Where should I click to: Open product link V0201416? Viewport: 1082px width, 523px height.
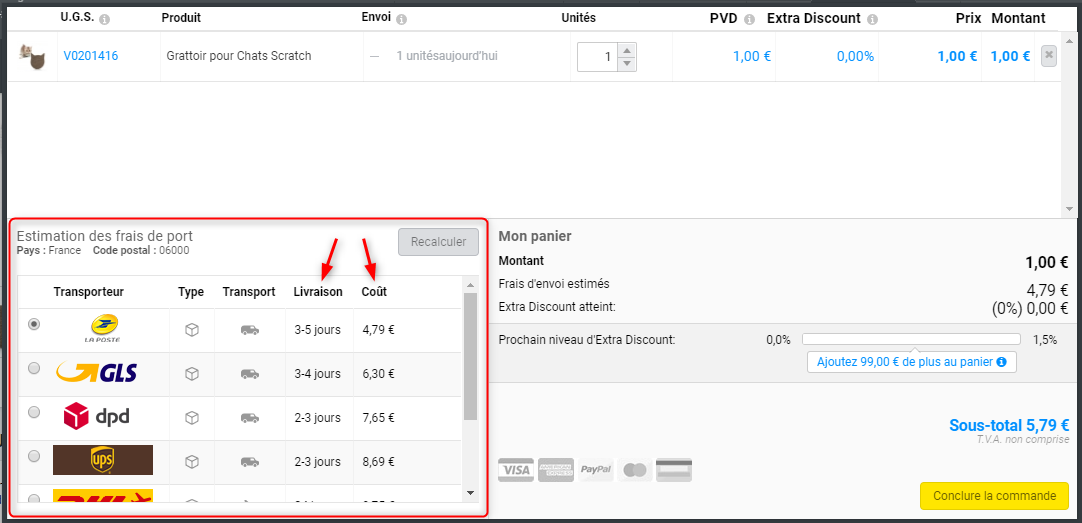pyautogui.click(x=90, y=56)
